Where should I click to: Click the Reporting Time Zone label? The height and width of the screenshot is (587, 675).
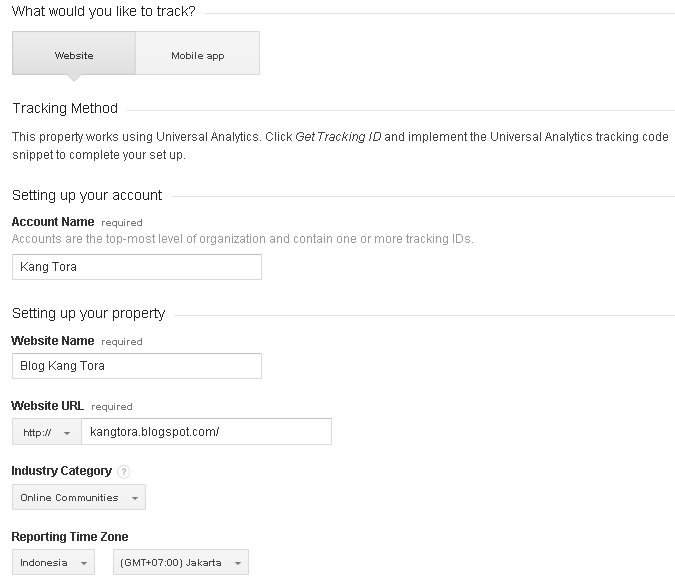(x=70, y=537)
